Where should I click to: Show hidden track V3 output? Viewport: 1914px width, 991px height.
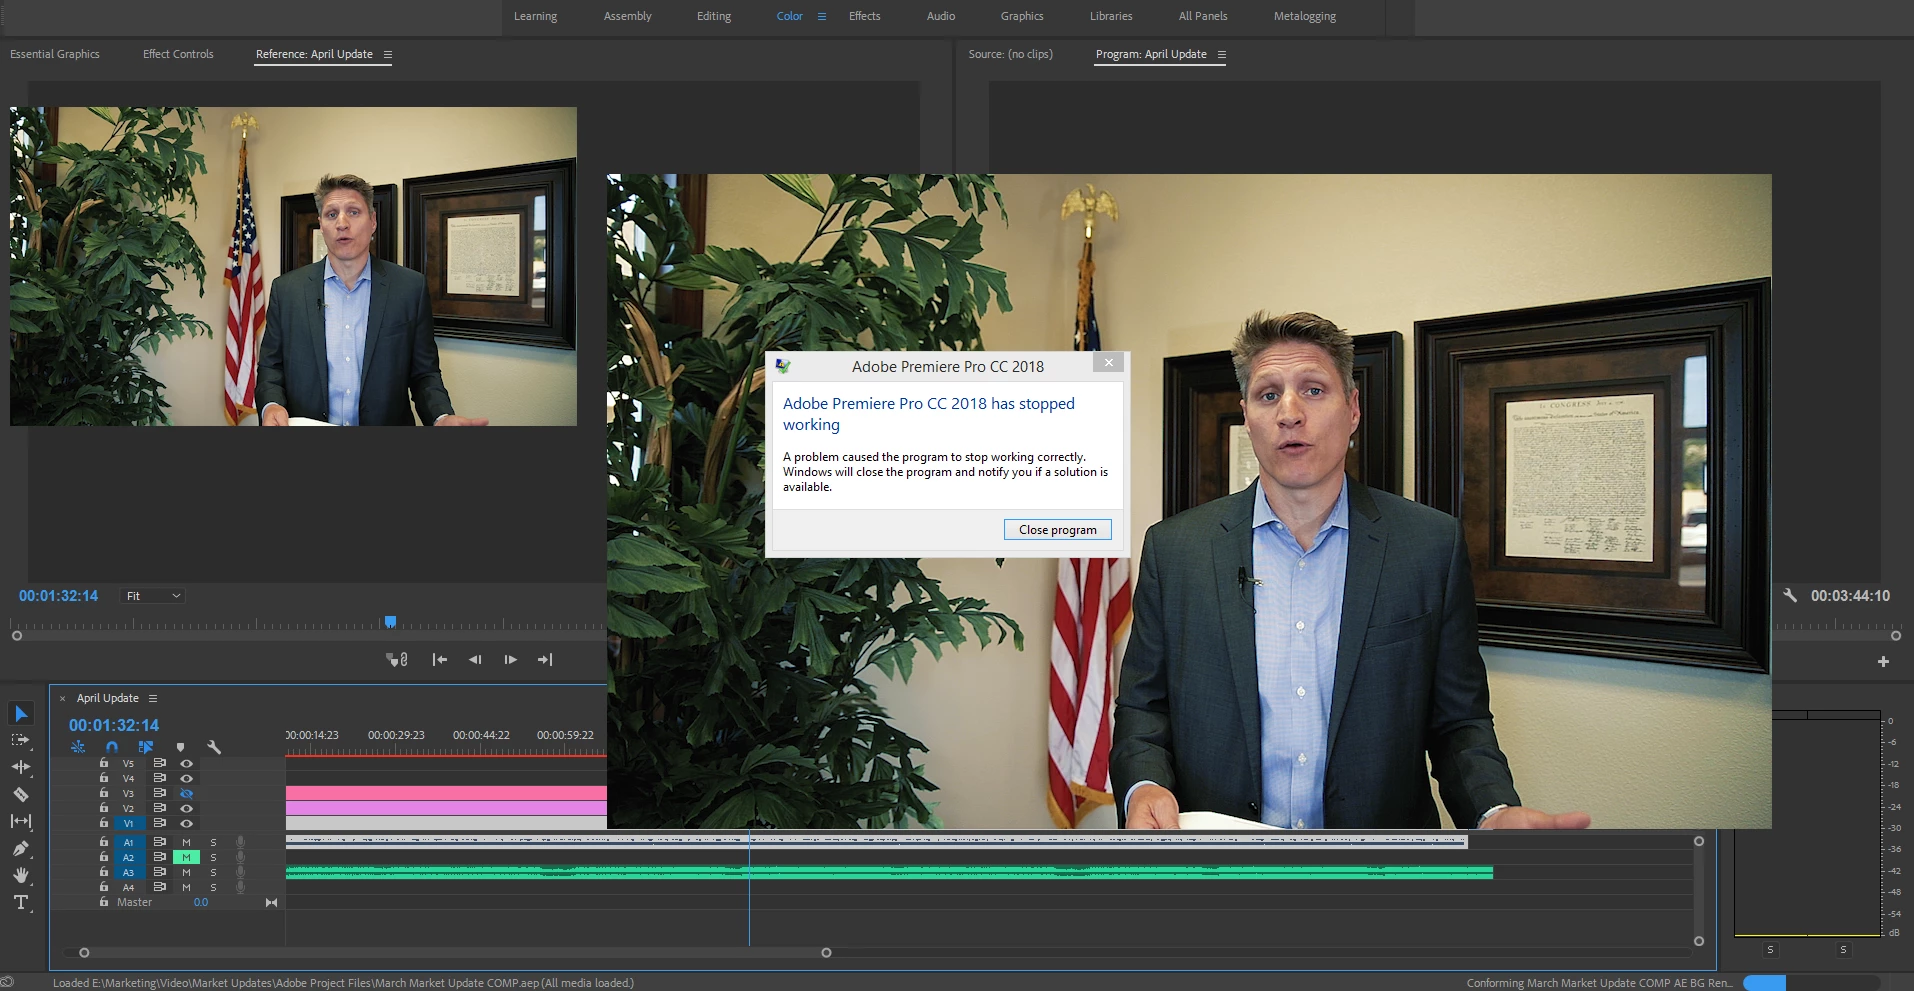[x=186, y=793]
